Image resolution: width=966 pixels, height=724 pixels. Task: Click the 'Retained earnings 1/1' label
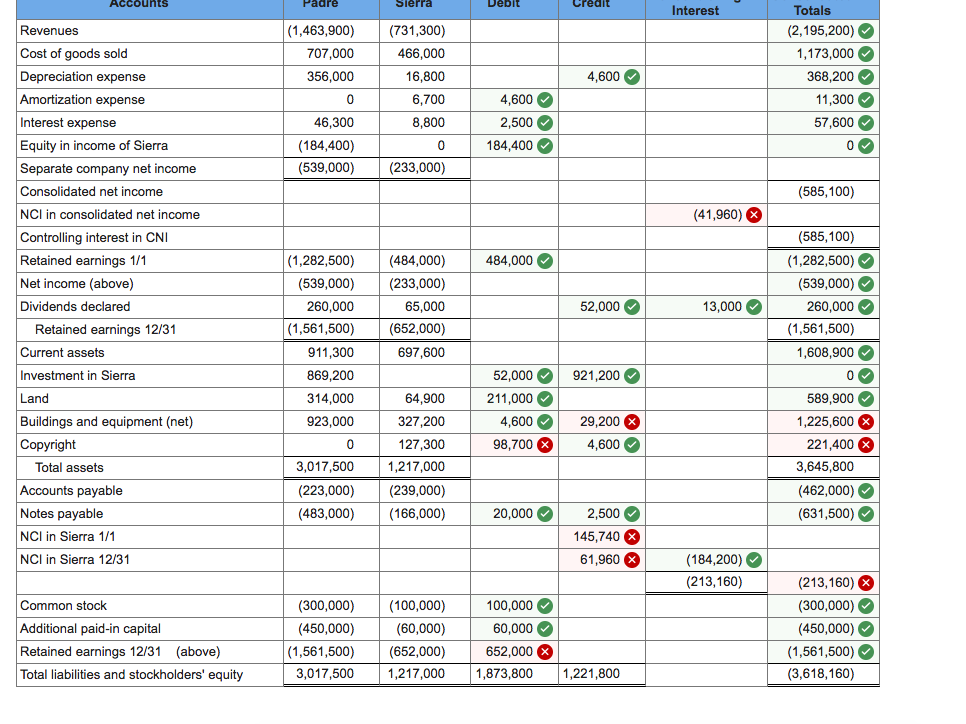tap(83, 261)
